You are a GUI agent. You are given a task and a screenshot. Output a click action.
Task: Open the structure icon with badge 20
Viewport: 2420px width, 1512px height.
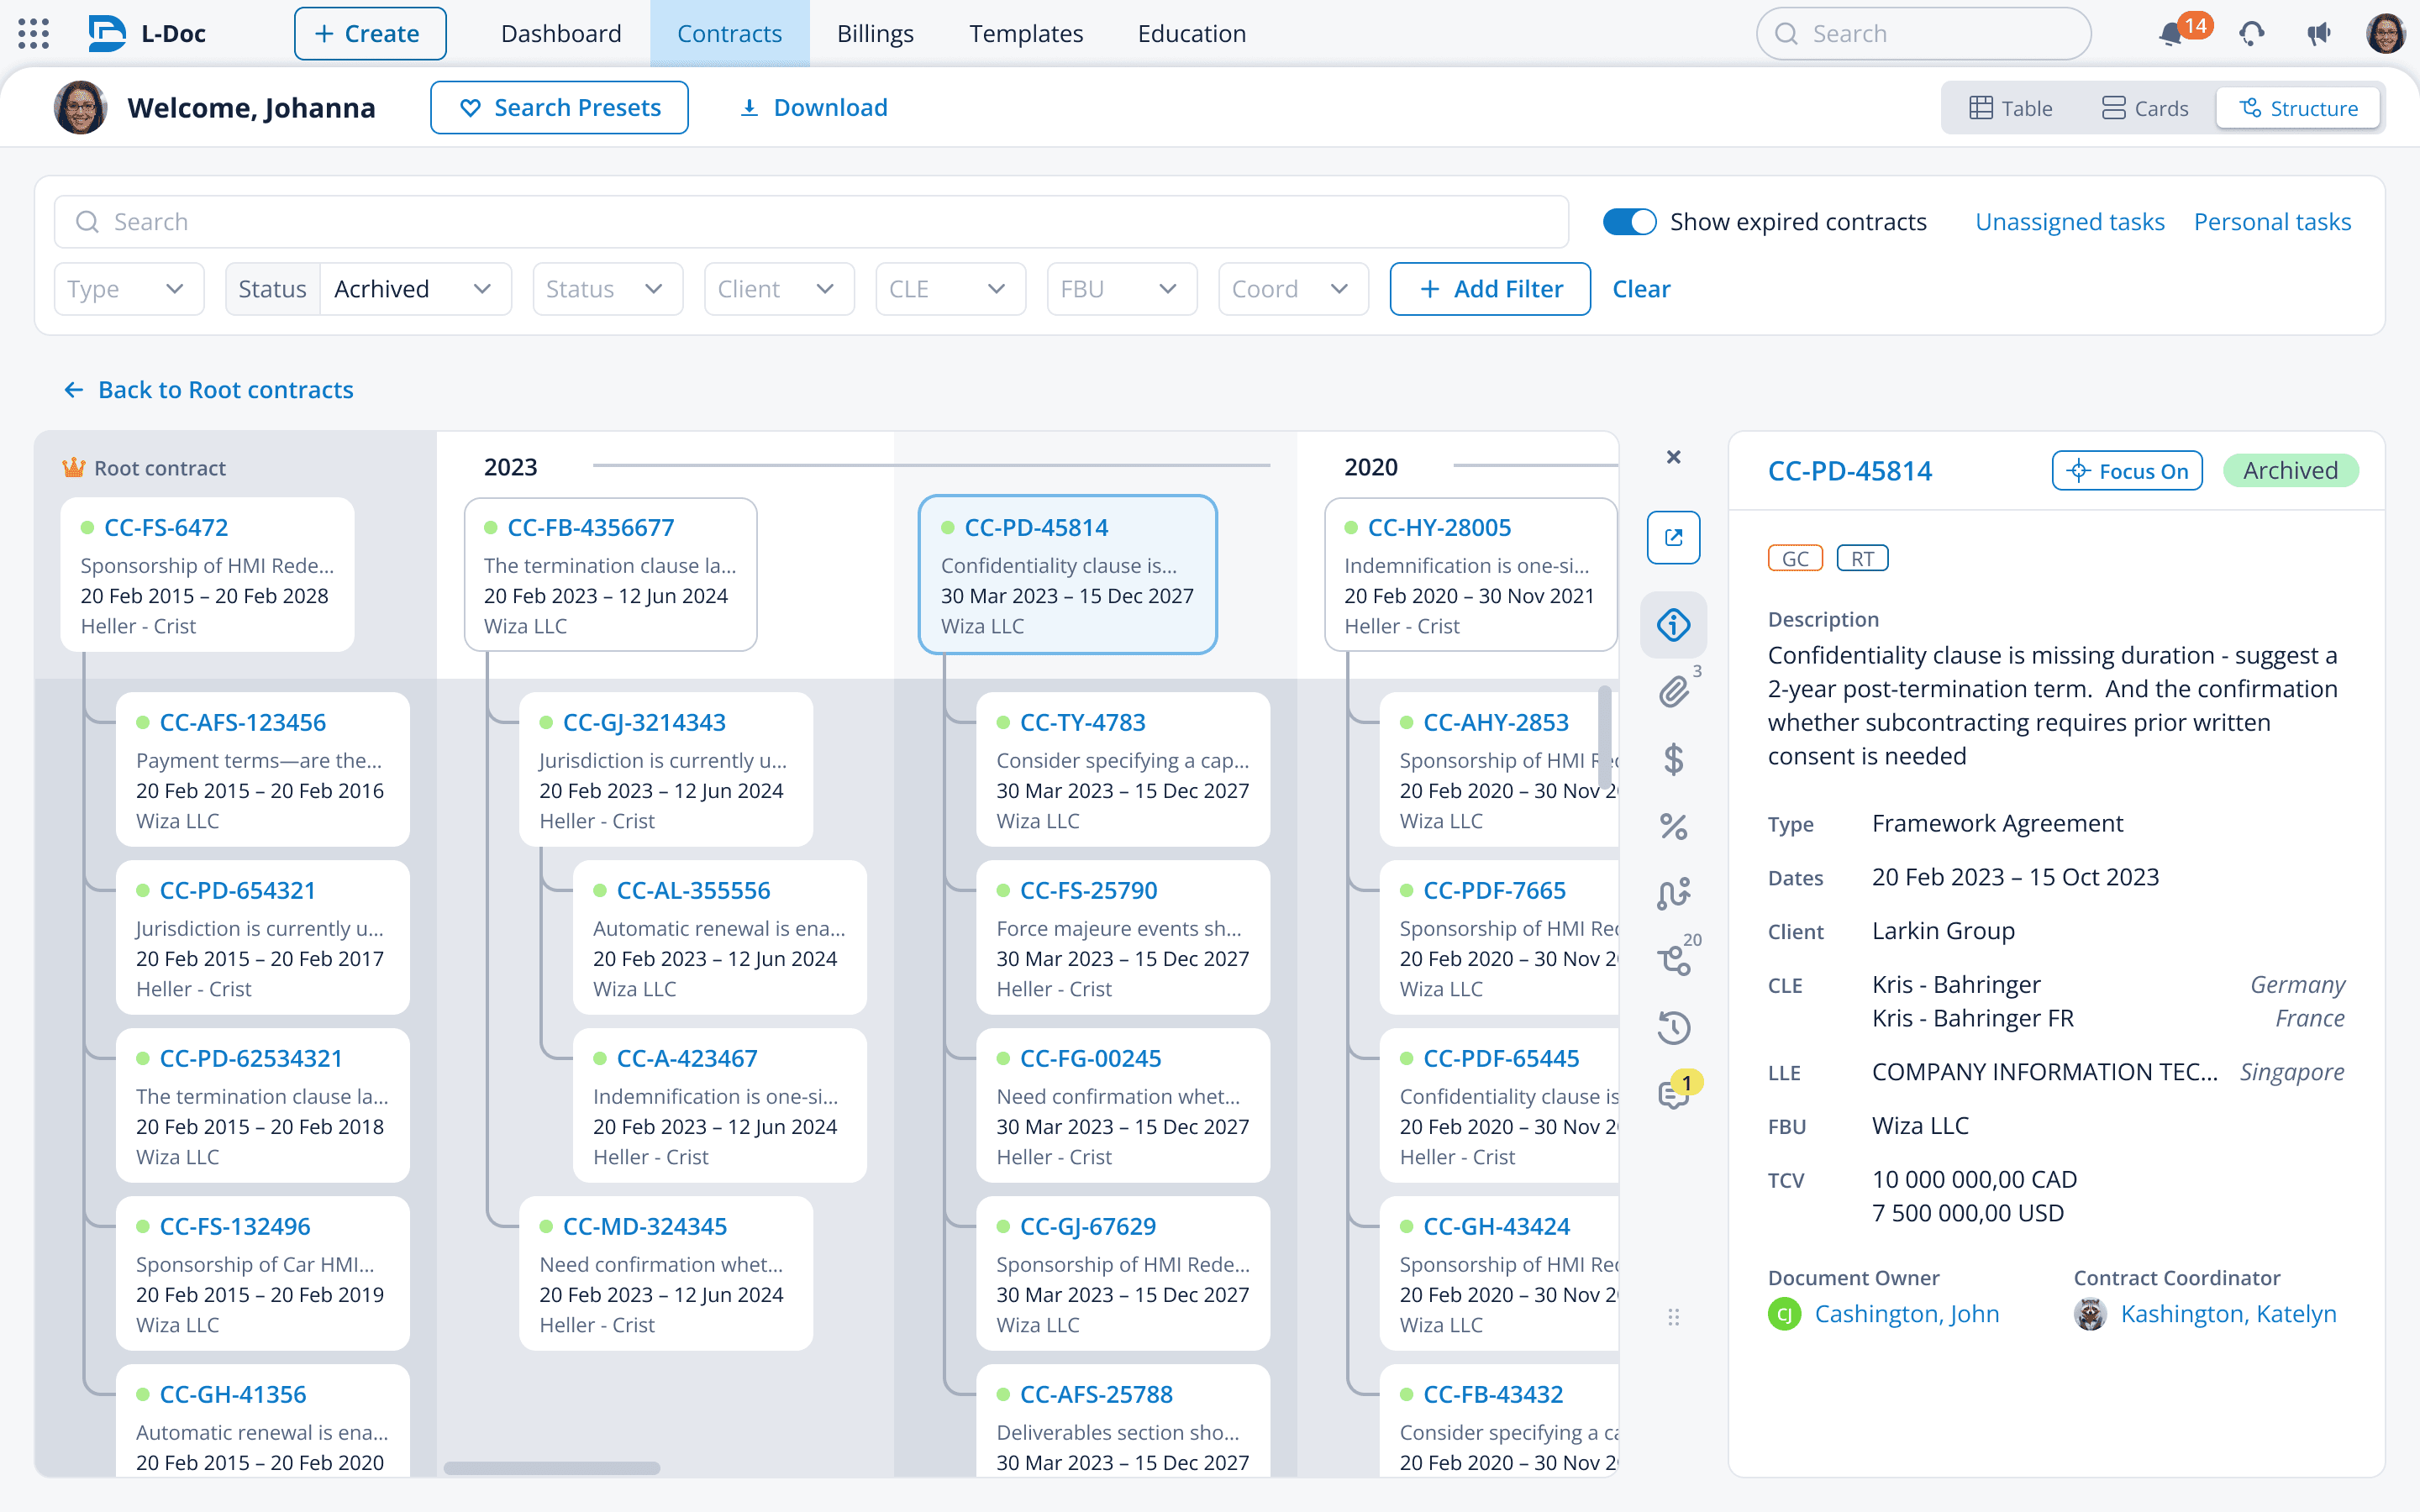click(x=1673, y=961)
